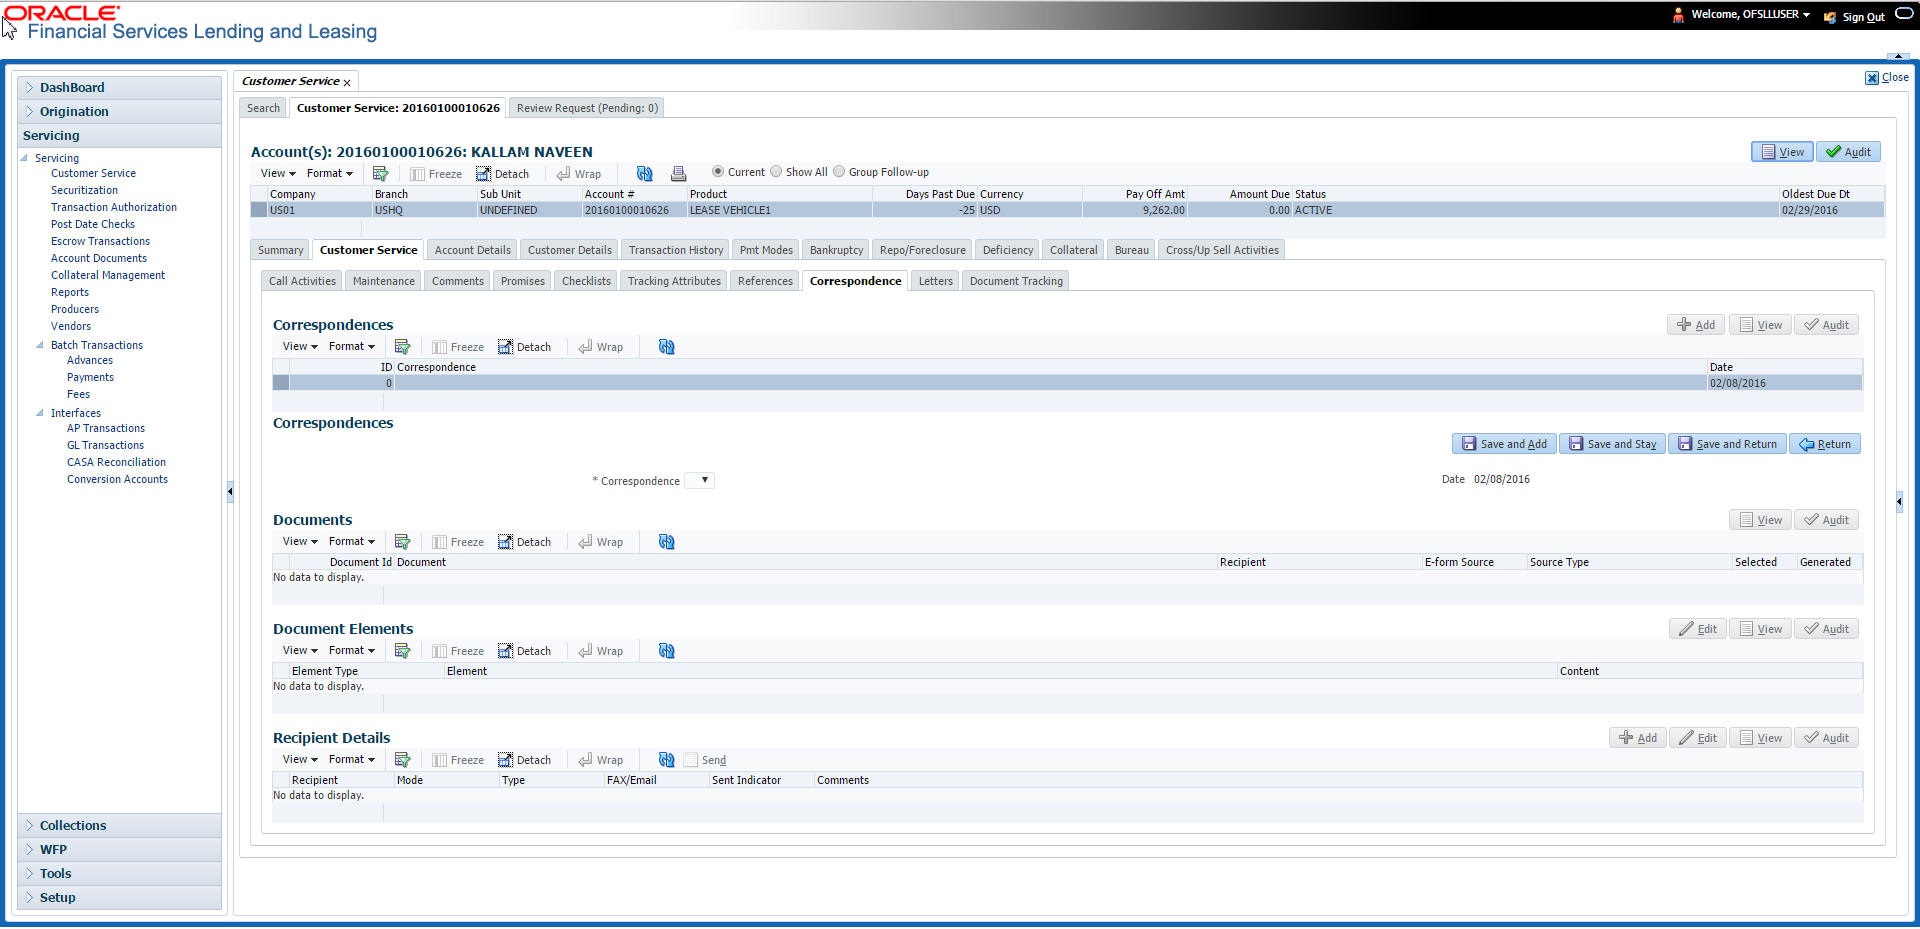Open the Format menu in Document Elements toolbar
1920x929 pixels.
[352, 650]
